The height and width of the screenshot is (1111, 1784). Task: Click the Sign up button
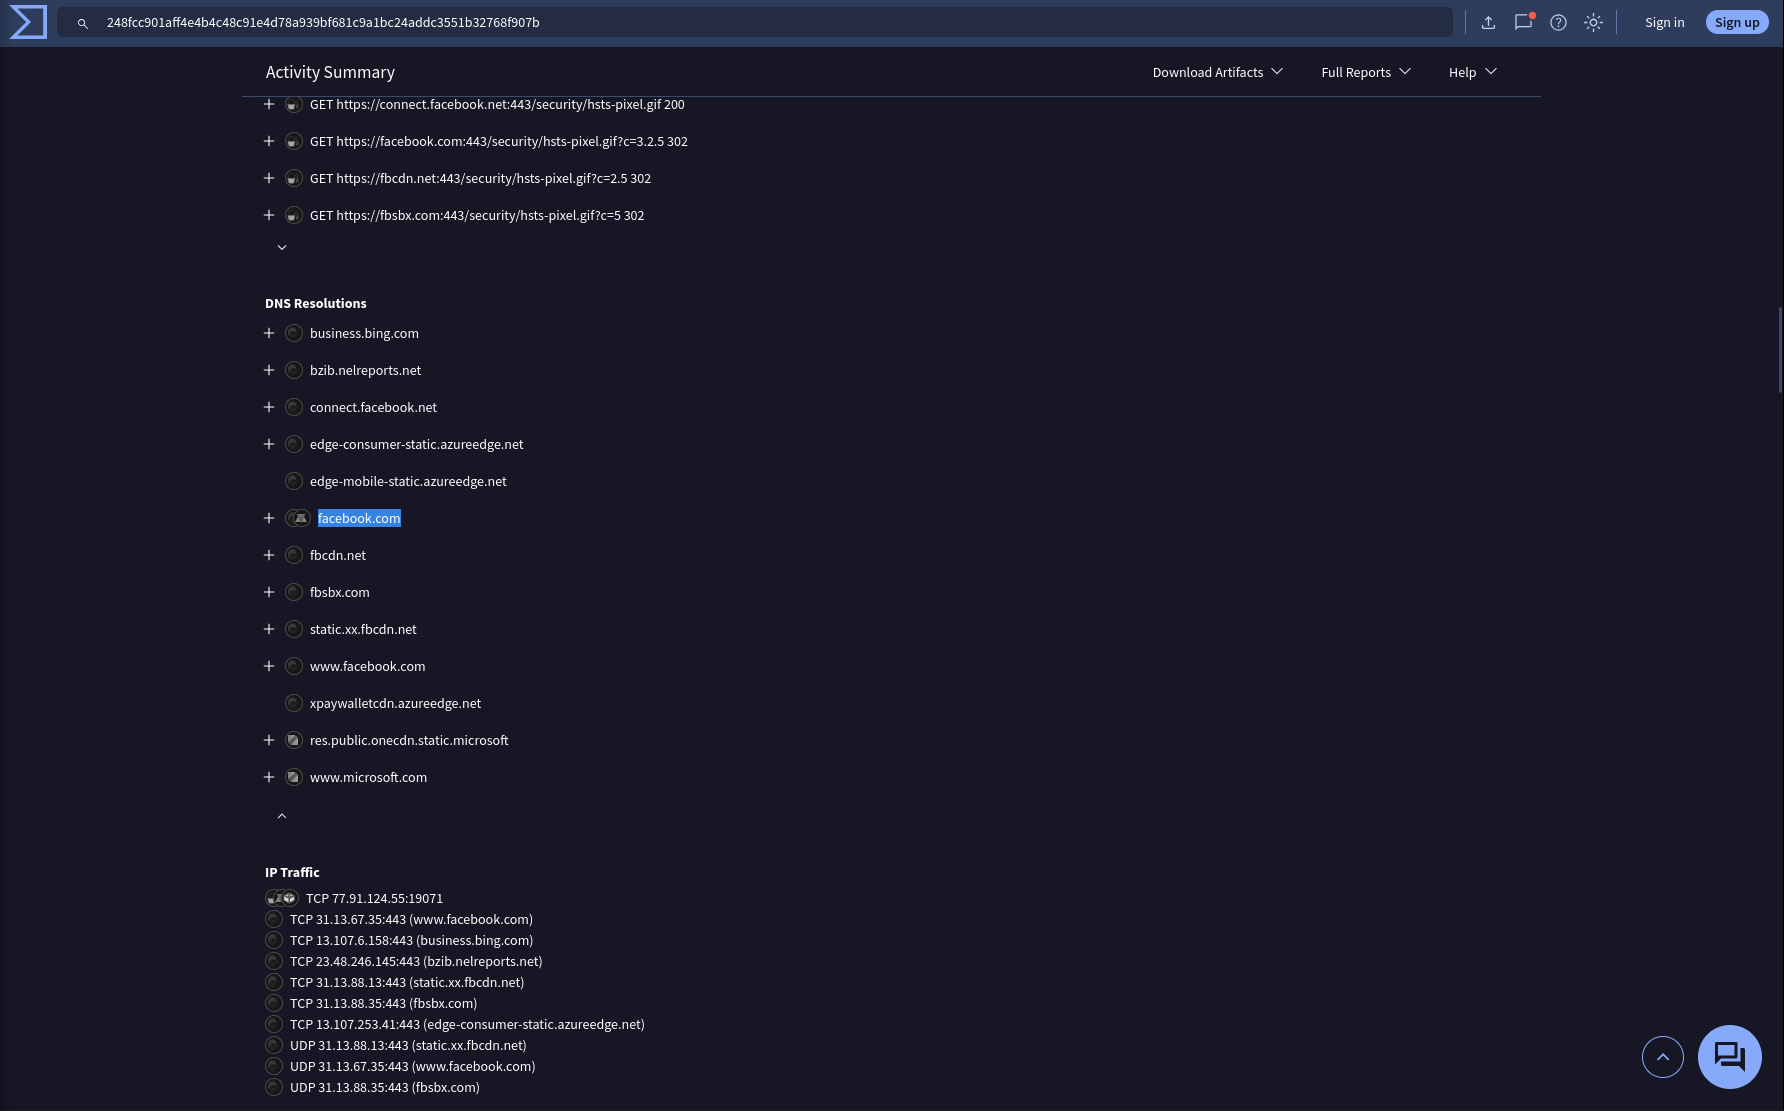pyautogui.click(x=1737, y=22)
